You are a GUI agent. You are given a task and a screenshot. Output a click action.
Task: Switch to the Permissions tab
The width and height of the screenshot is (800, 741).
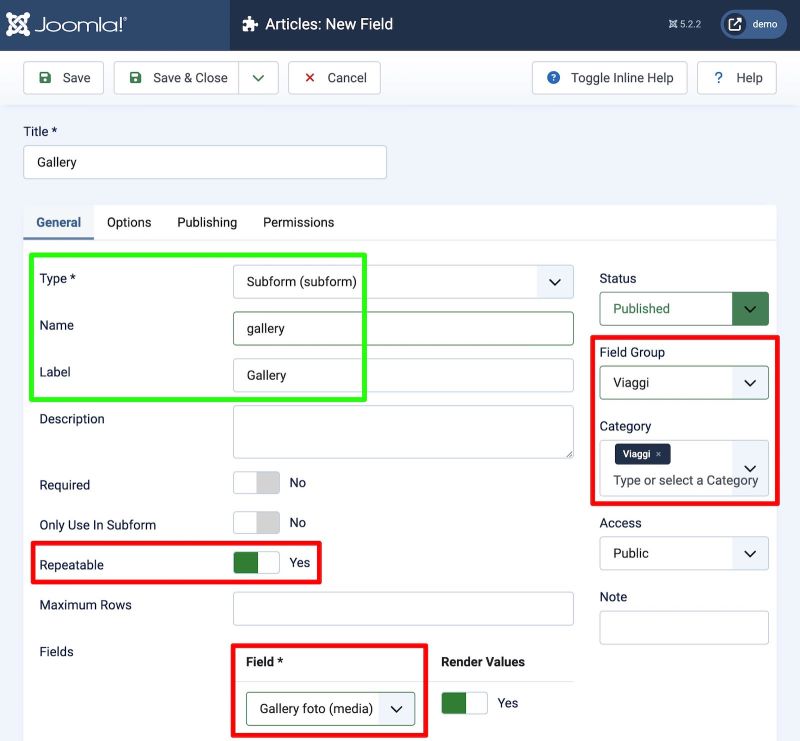coord(298,222)
